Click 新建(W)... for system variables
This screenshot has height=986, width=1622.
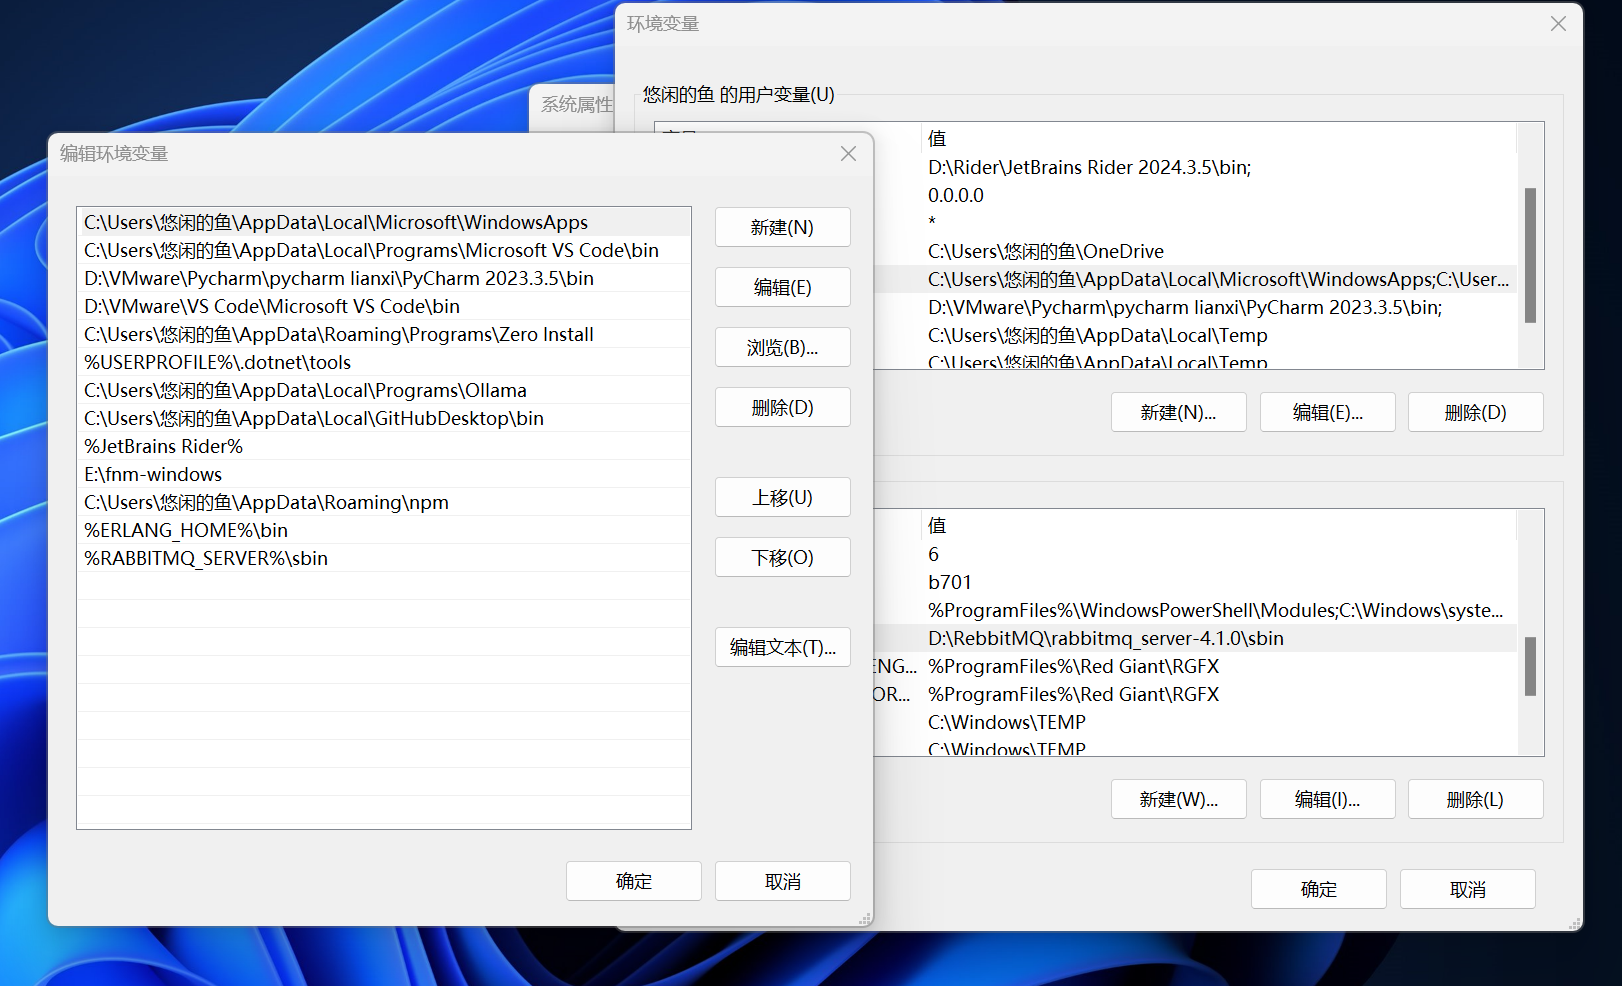[1178, 799]
